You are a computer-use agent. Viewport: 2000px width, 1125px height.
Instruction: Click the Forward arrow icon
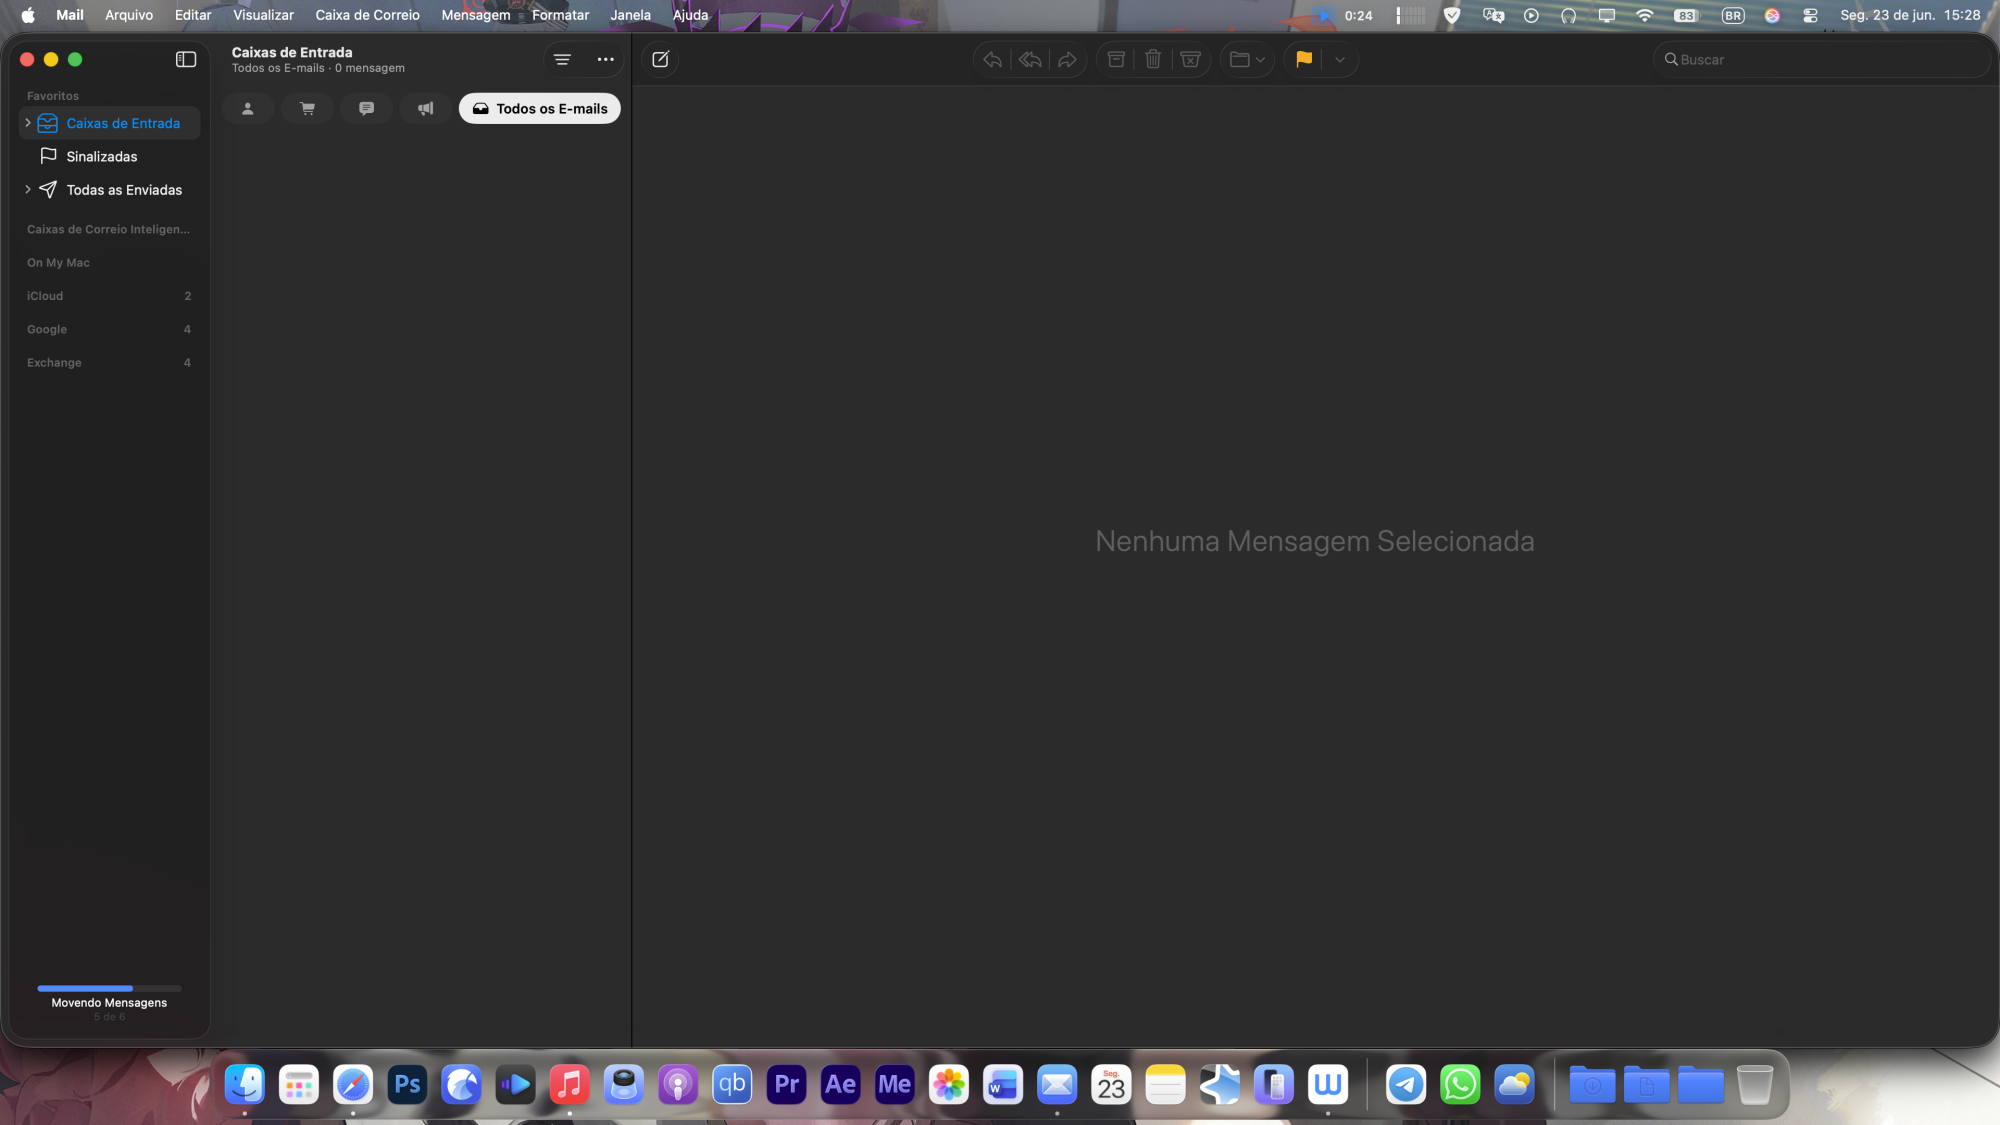tap(1067, 60)
